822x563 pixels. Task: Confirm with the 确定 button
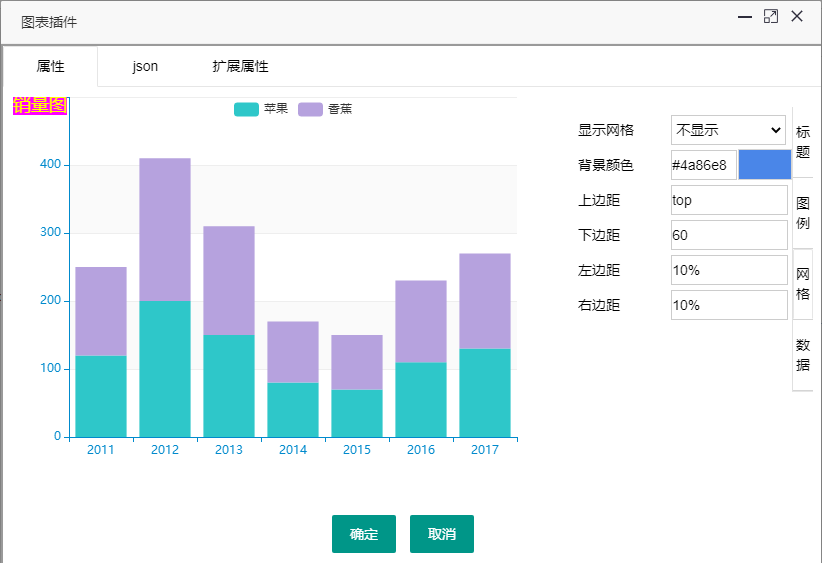pos(364,534)
